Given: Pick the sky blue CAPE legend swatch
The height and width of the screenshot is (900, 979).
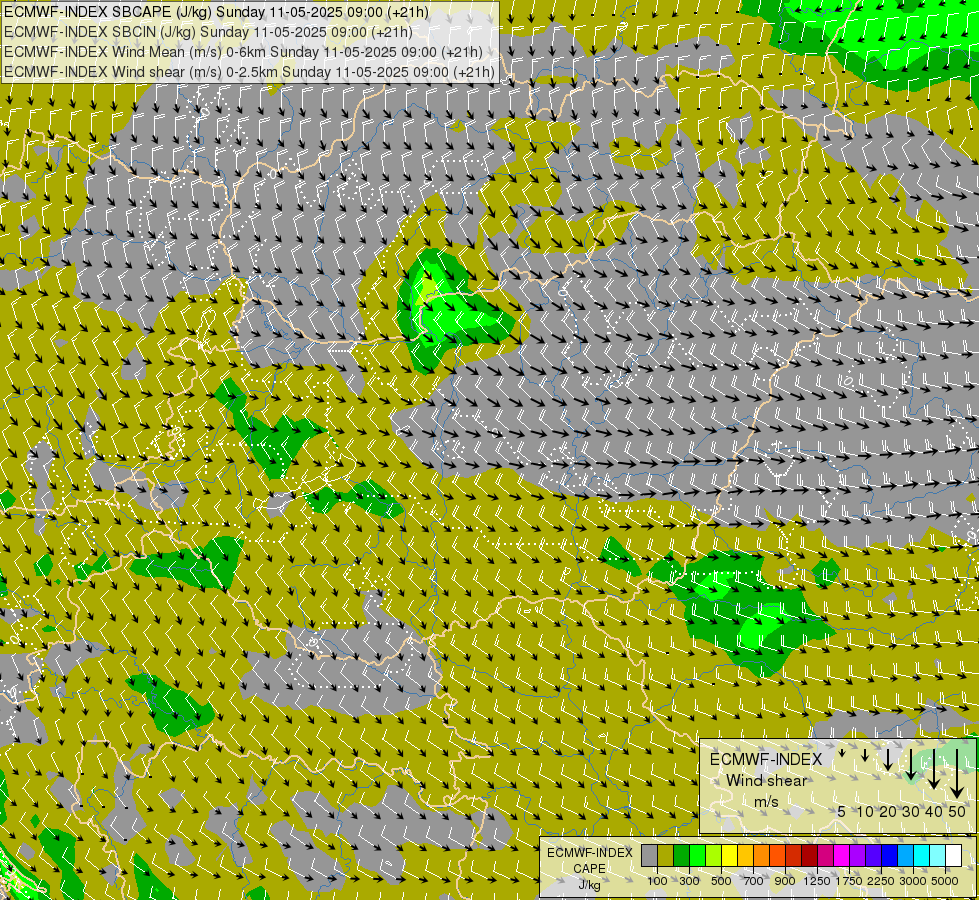Looking at the screenshot, I should tap(906, 856).
